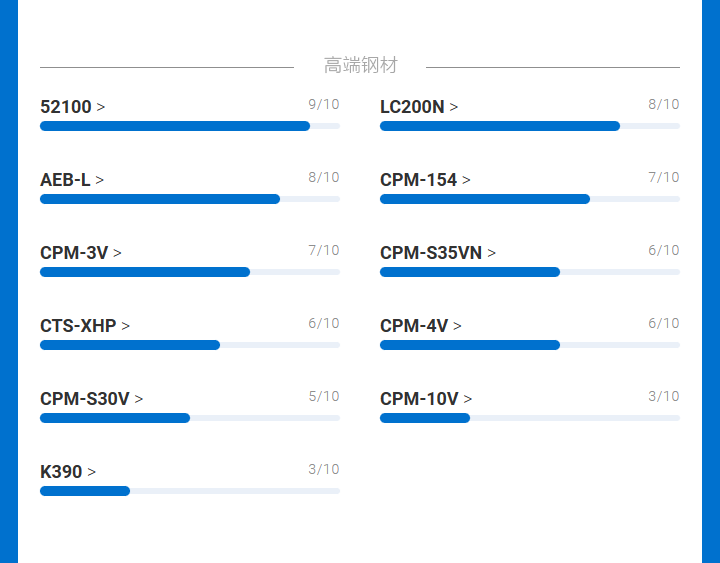This screenshot has width=720, height=563.
Task: Click the arrow chevron next to CPM-154
Action: click(467, 181)
